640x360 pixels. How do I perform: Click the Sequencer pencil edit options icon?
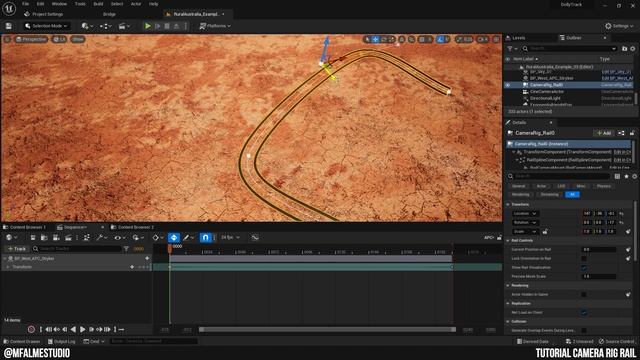(189, 238)
